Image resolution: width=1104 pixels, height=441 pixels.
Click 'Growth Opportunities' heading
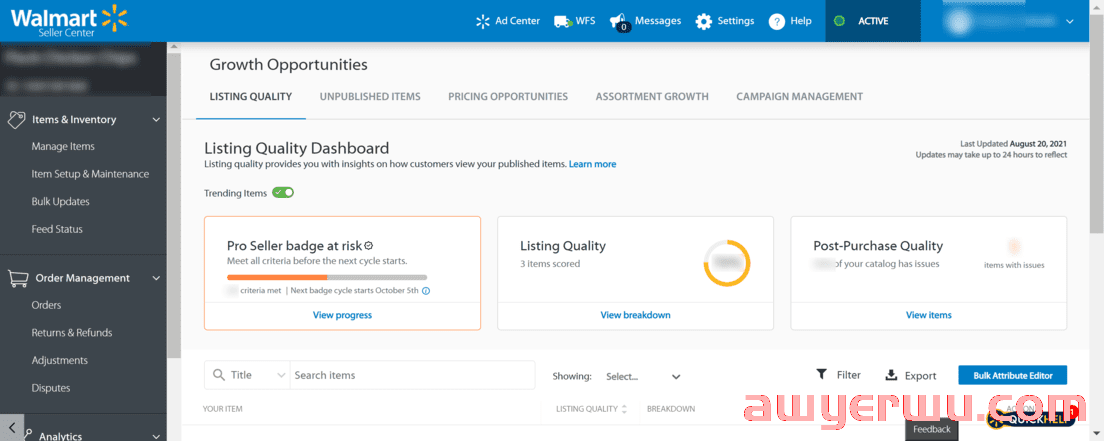point(289,65)
